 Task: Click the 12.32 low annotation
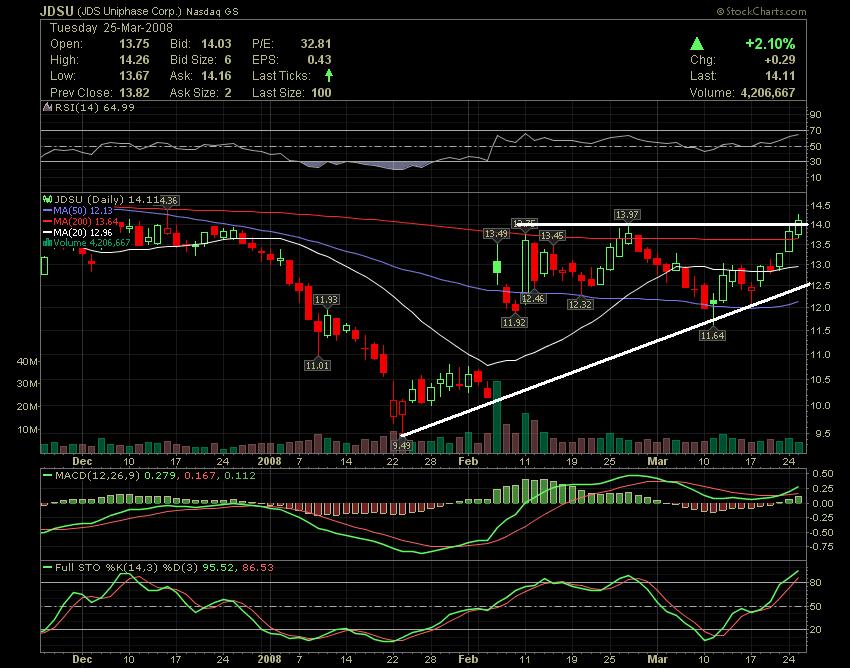coord(579,304)
